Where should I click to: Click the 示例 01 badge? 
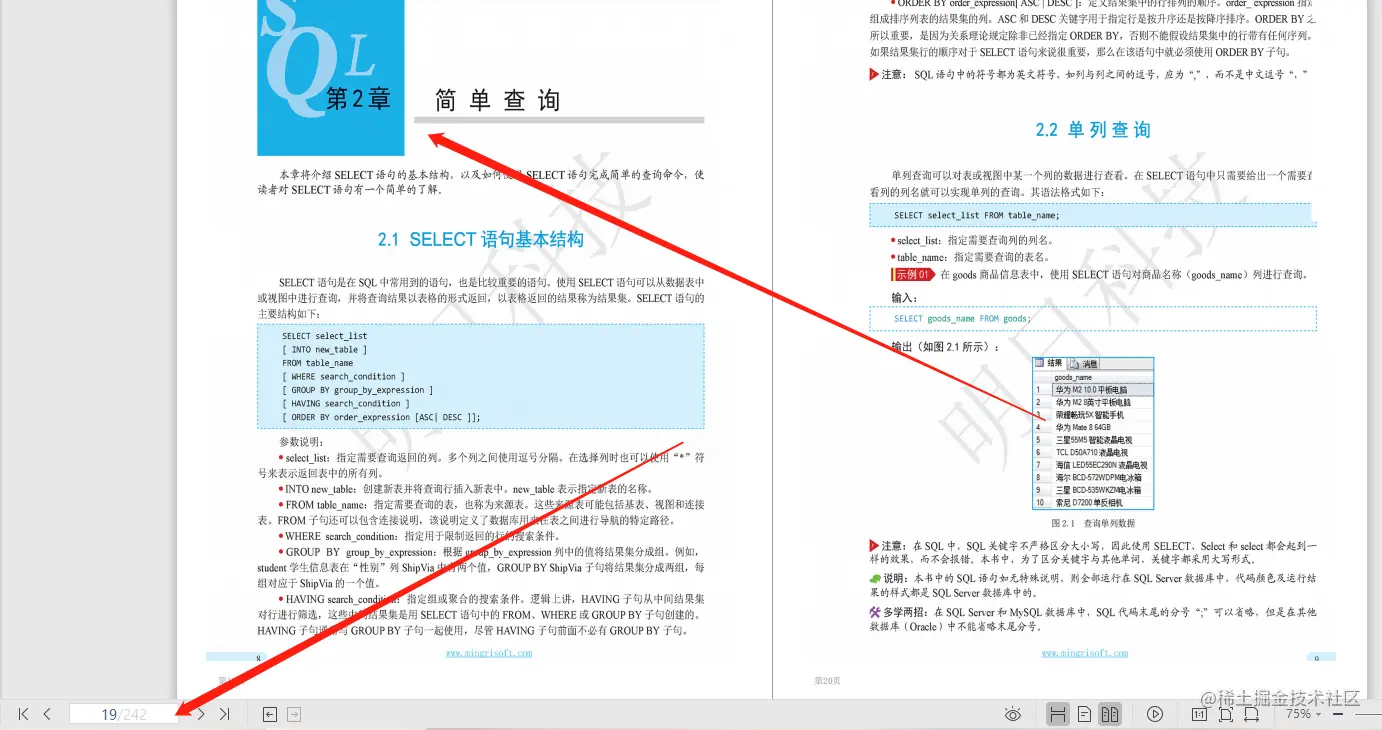(912, 274)
